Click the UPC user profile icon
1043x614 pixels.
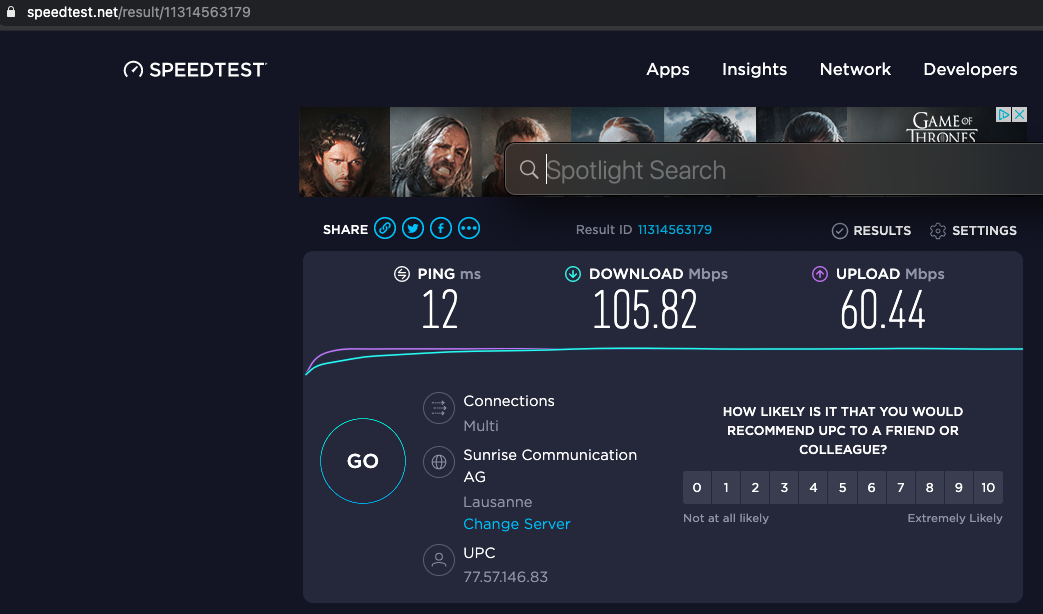[x=438, y=560]
